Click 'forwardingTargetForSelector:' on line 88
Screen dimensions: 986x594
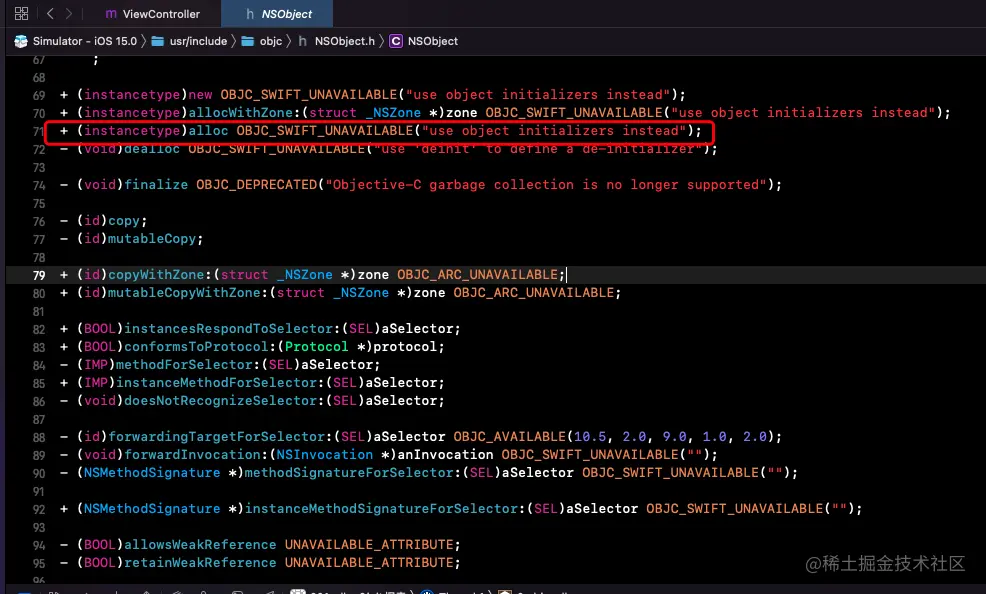(x=221, y=437)
